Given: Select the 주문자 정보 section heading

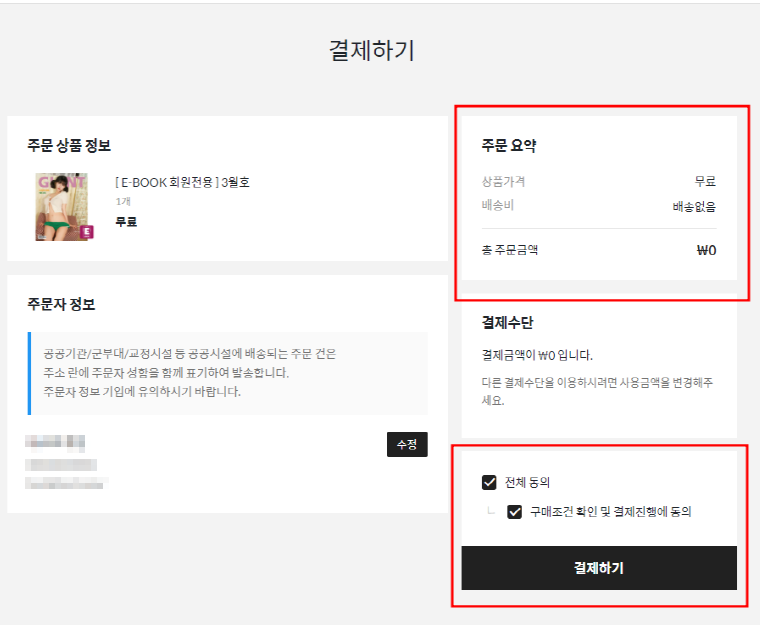Looking at the screenshot, I should tap(61, 304).
